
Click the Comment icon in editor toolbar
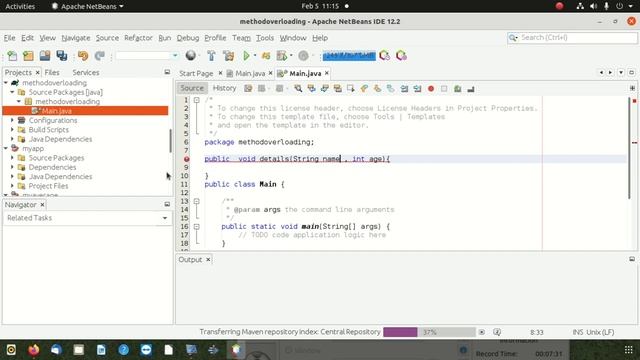(x=458, y=89)
